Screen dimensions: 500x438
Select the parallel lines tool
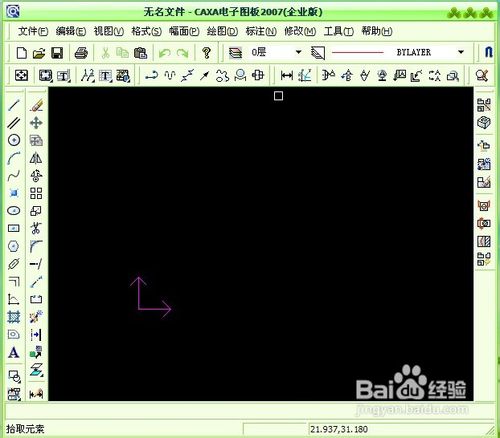point(14,123)
